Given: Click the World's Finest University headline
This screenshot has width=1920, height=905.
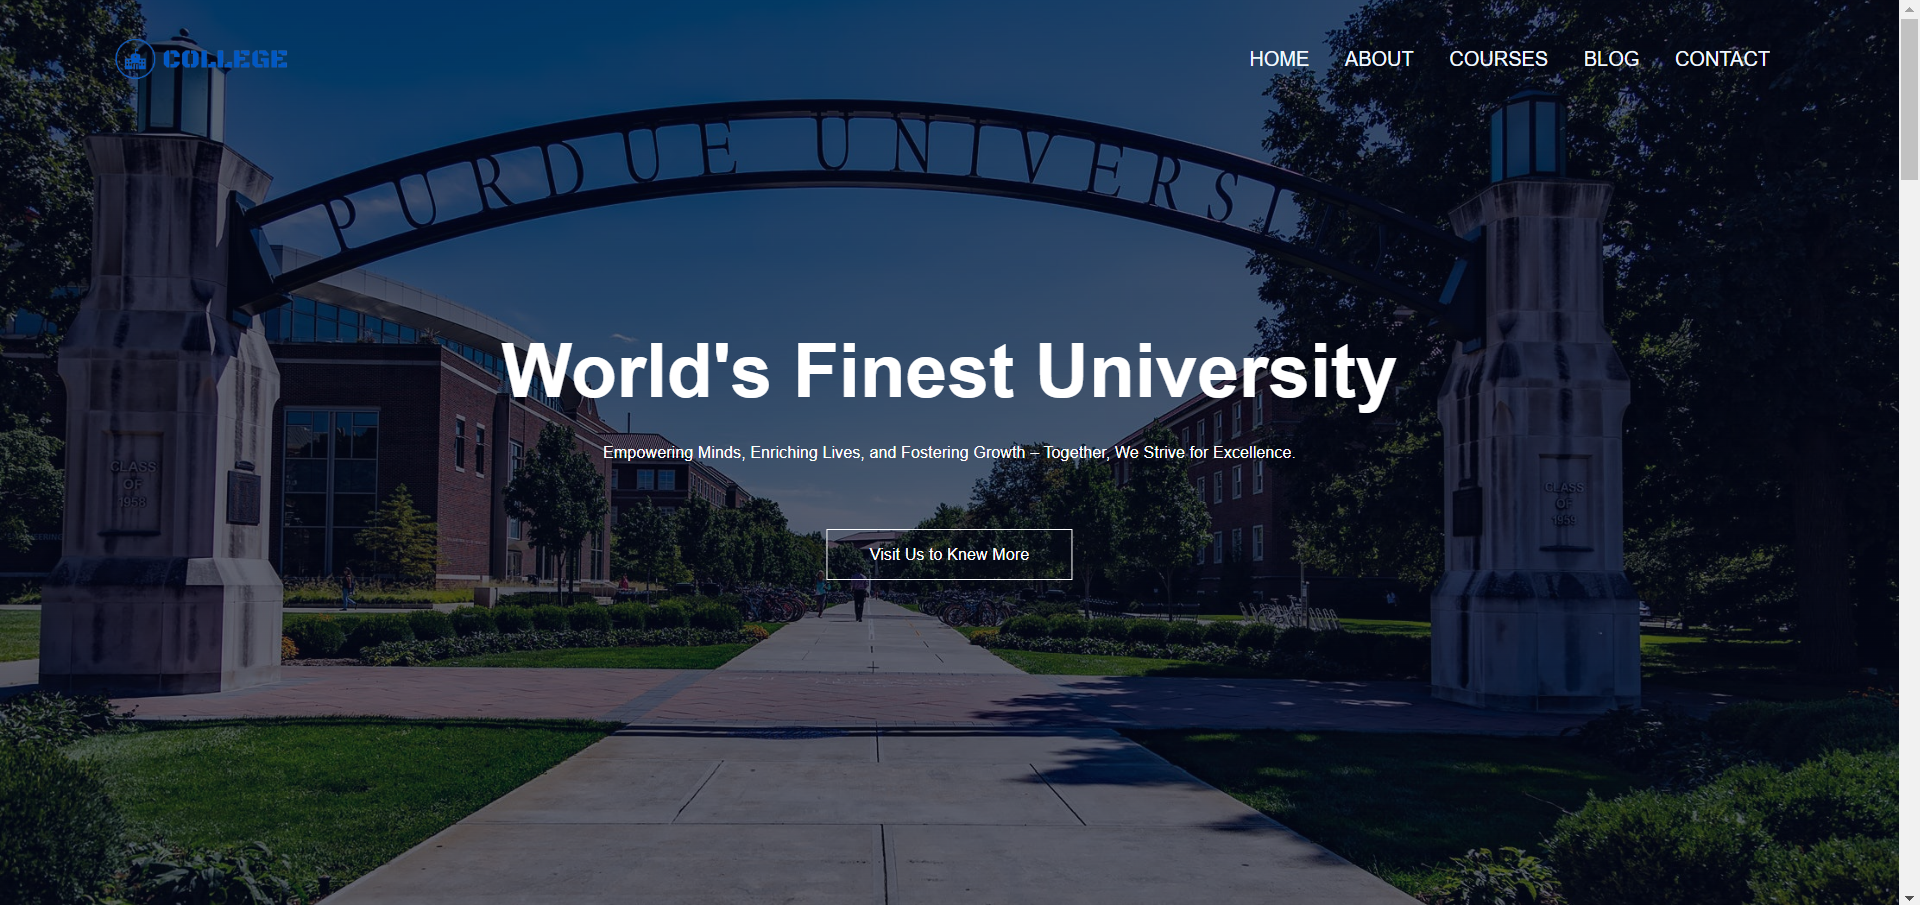Looking at the screenshot, I should (x=948, y=371).
